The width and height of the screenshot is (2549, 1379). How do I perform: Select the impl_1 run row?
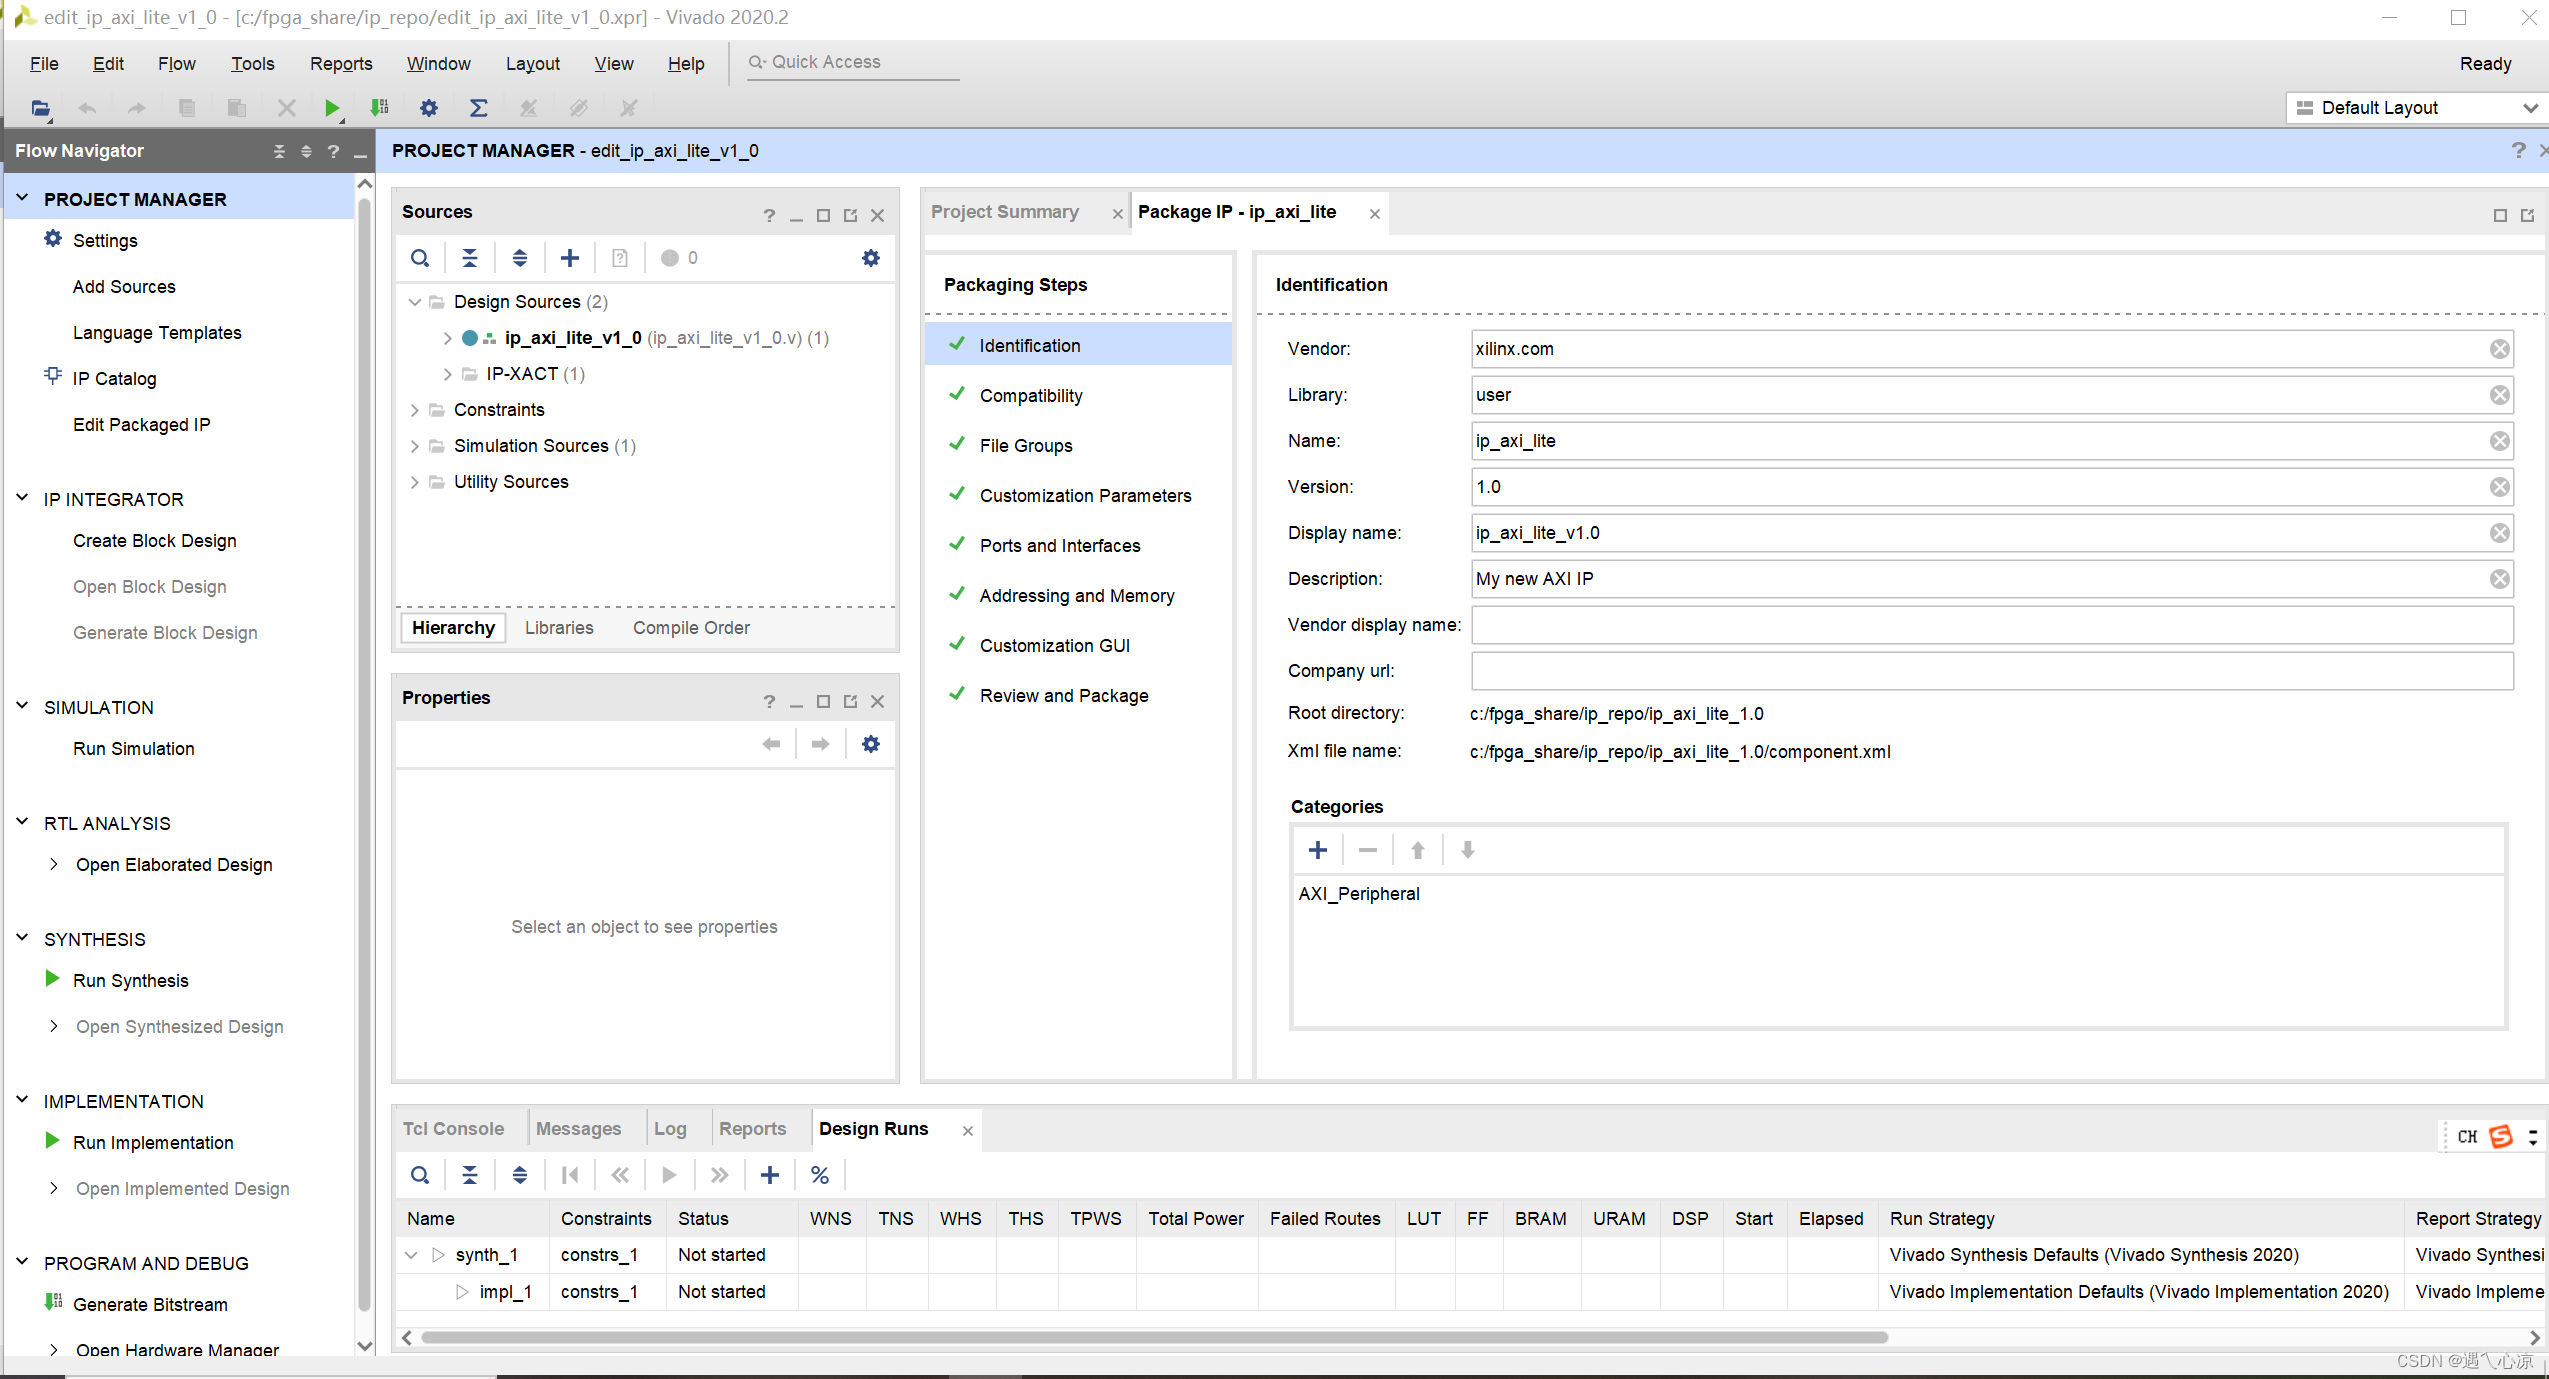[x=1470, y=1292]
